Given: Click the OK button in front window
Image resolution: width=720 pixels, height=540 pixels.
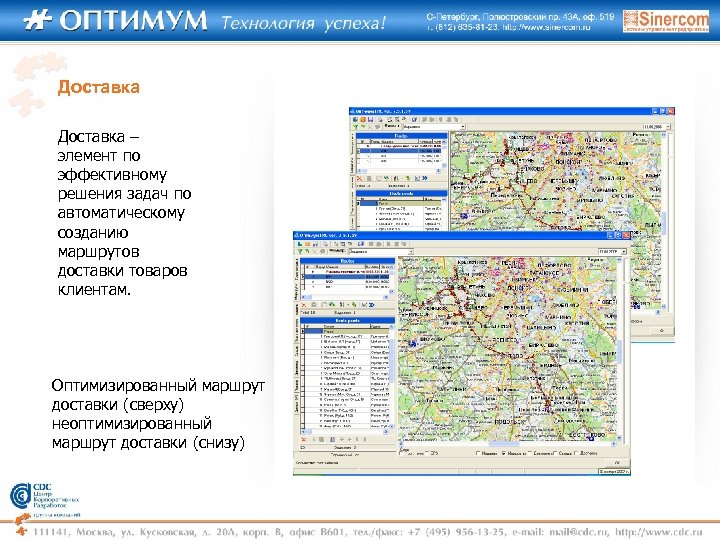Looking at the screenshot, I should coord(617,463).
